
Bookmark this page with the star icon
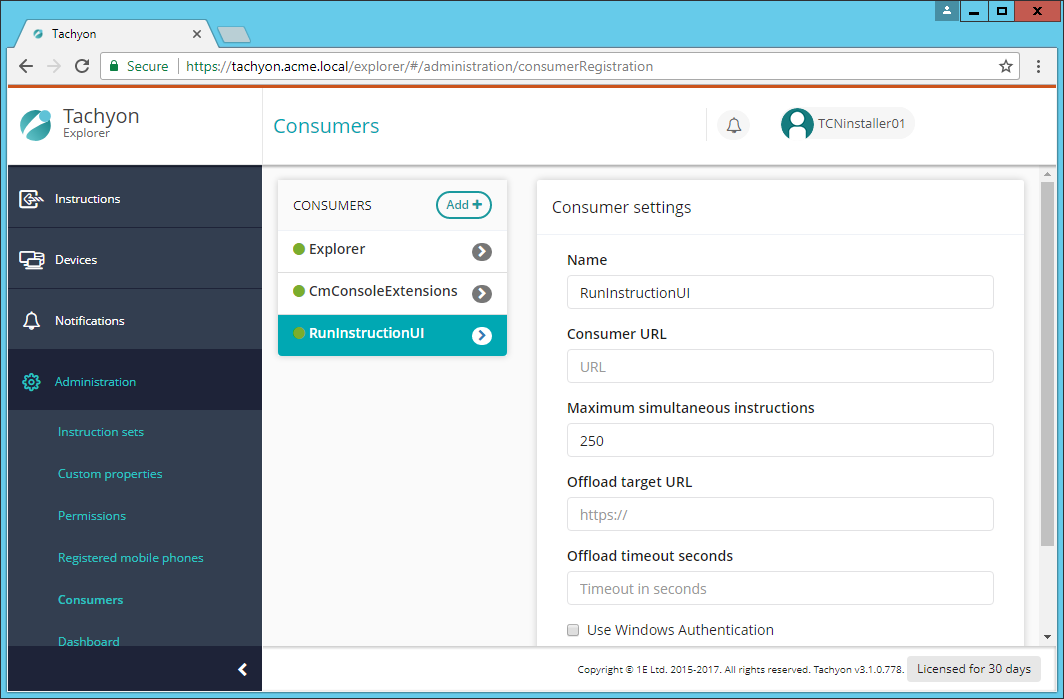click(x=1006, y=66)
